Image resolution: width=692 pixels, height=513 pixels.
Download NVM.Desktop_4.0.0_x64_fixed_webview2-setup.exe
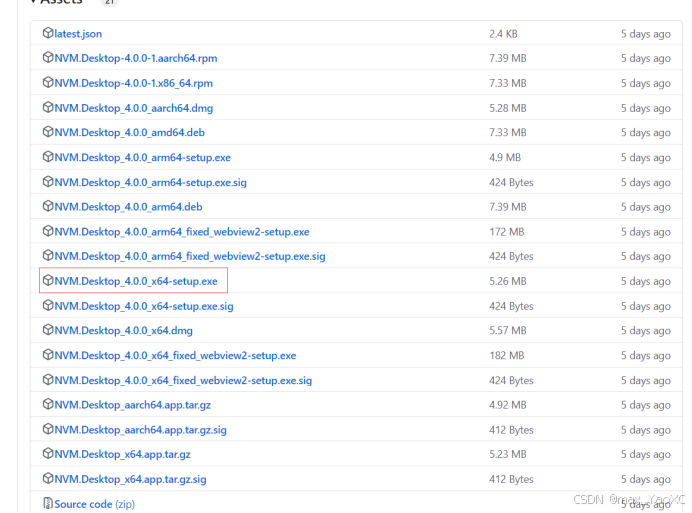175,355
